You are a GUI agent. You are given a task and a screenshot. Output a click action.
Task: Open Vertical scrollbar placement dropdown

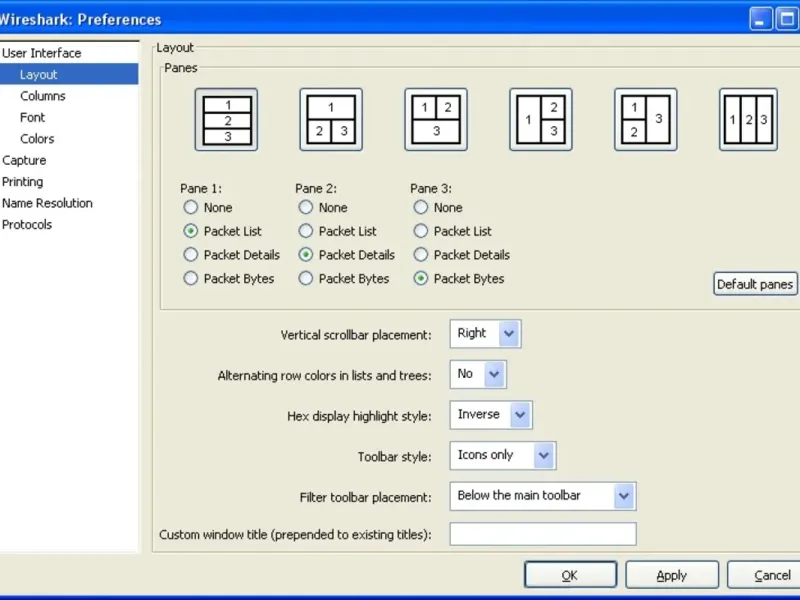[x=485, y=334]
